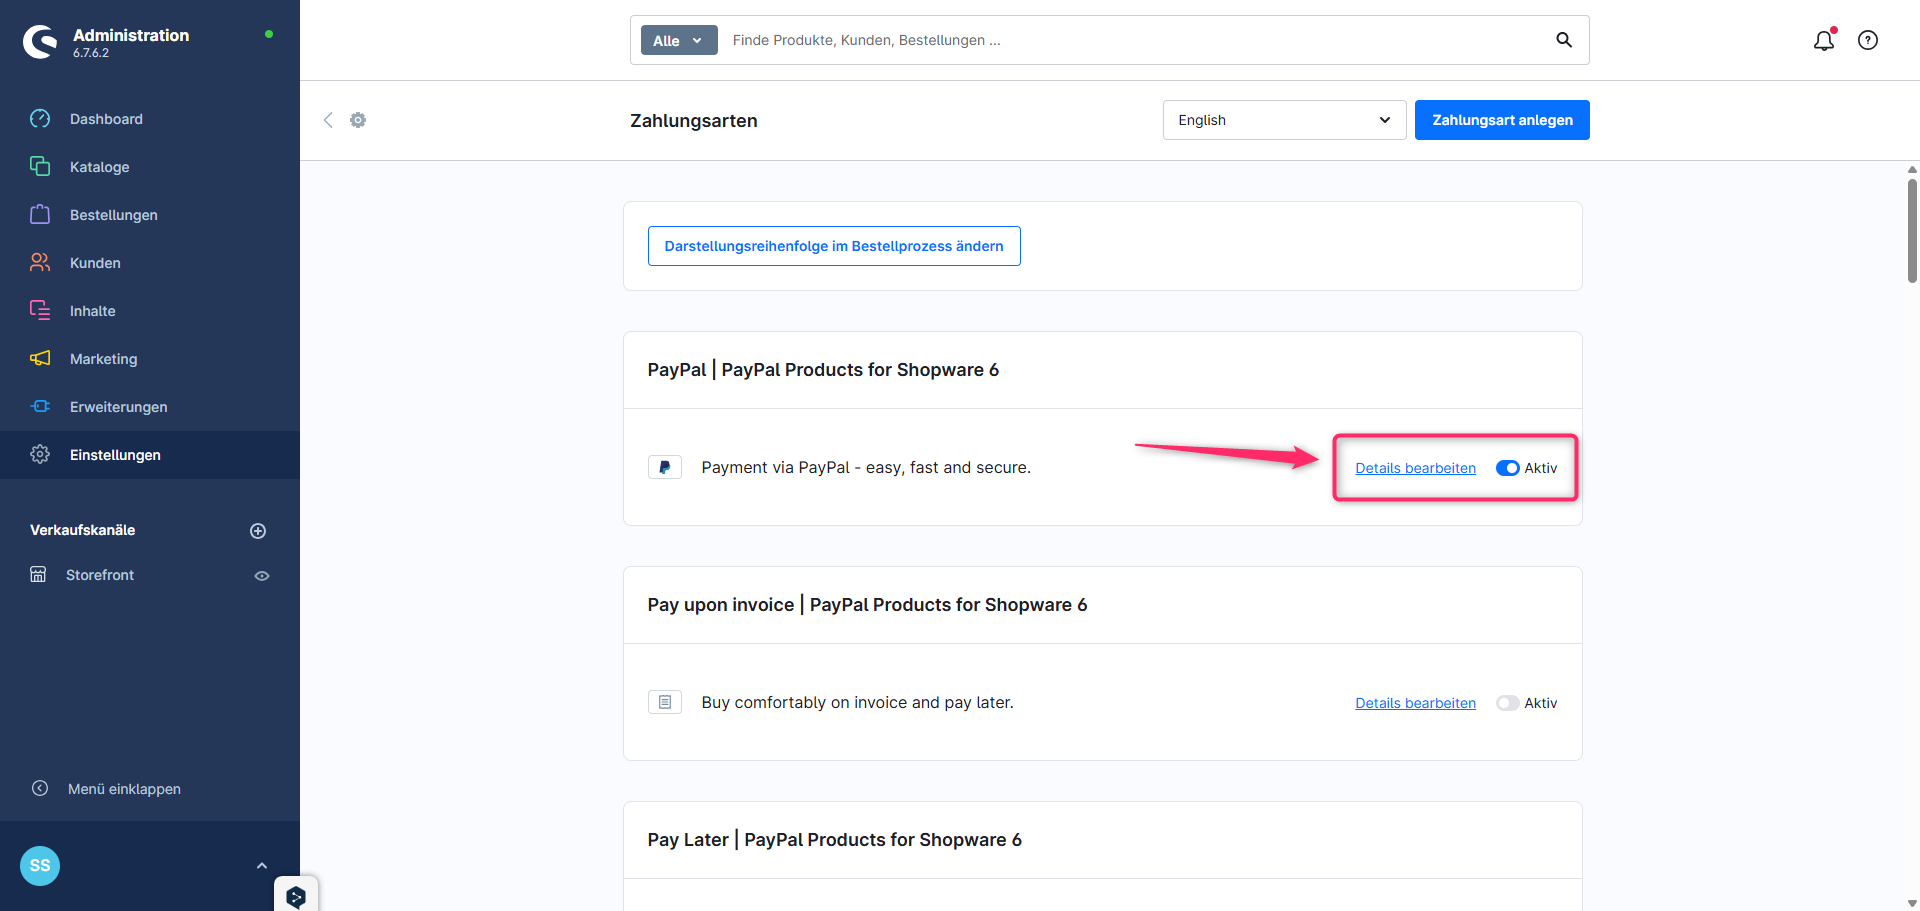
Task: Click text 'Payment via PayPal - easy, fast and secure.'
Action: point(866,467)
